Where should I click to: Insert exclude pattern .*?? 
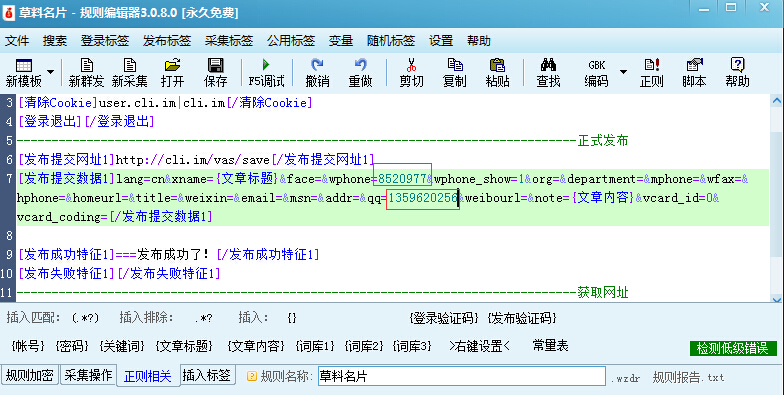pos(204,318)
